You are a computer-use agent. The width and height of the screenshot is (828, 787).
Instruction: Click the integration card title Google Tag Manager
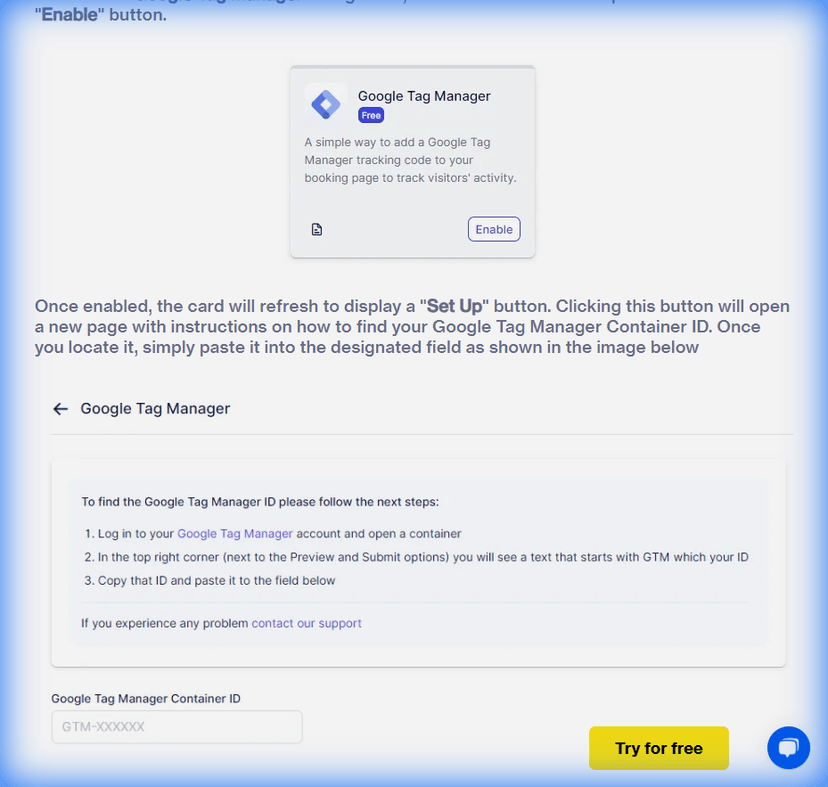coord(423,96)
